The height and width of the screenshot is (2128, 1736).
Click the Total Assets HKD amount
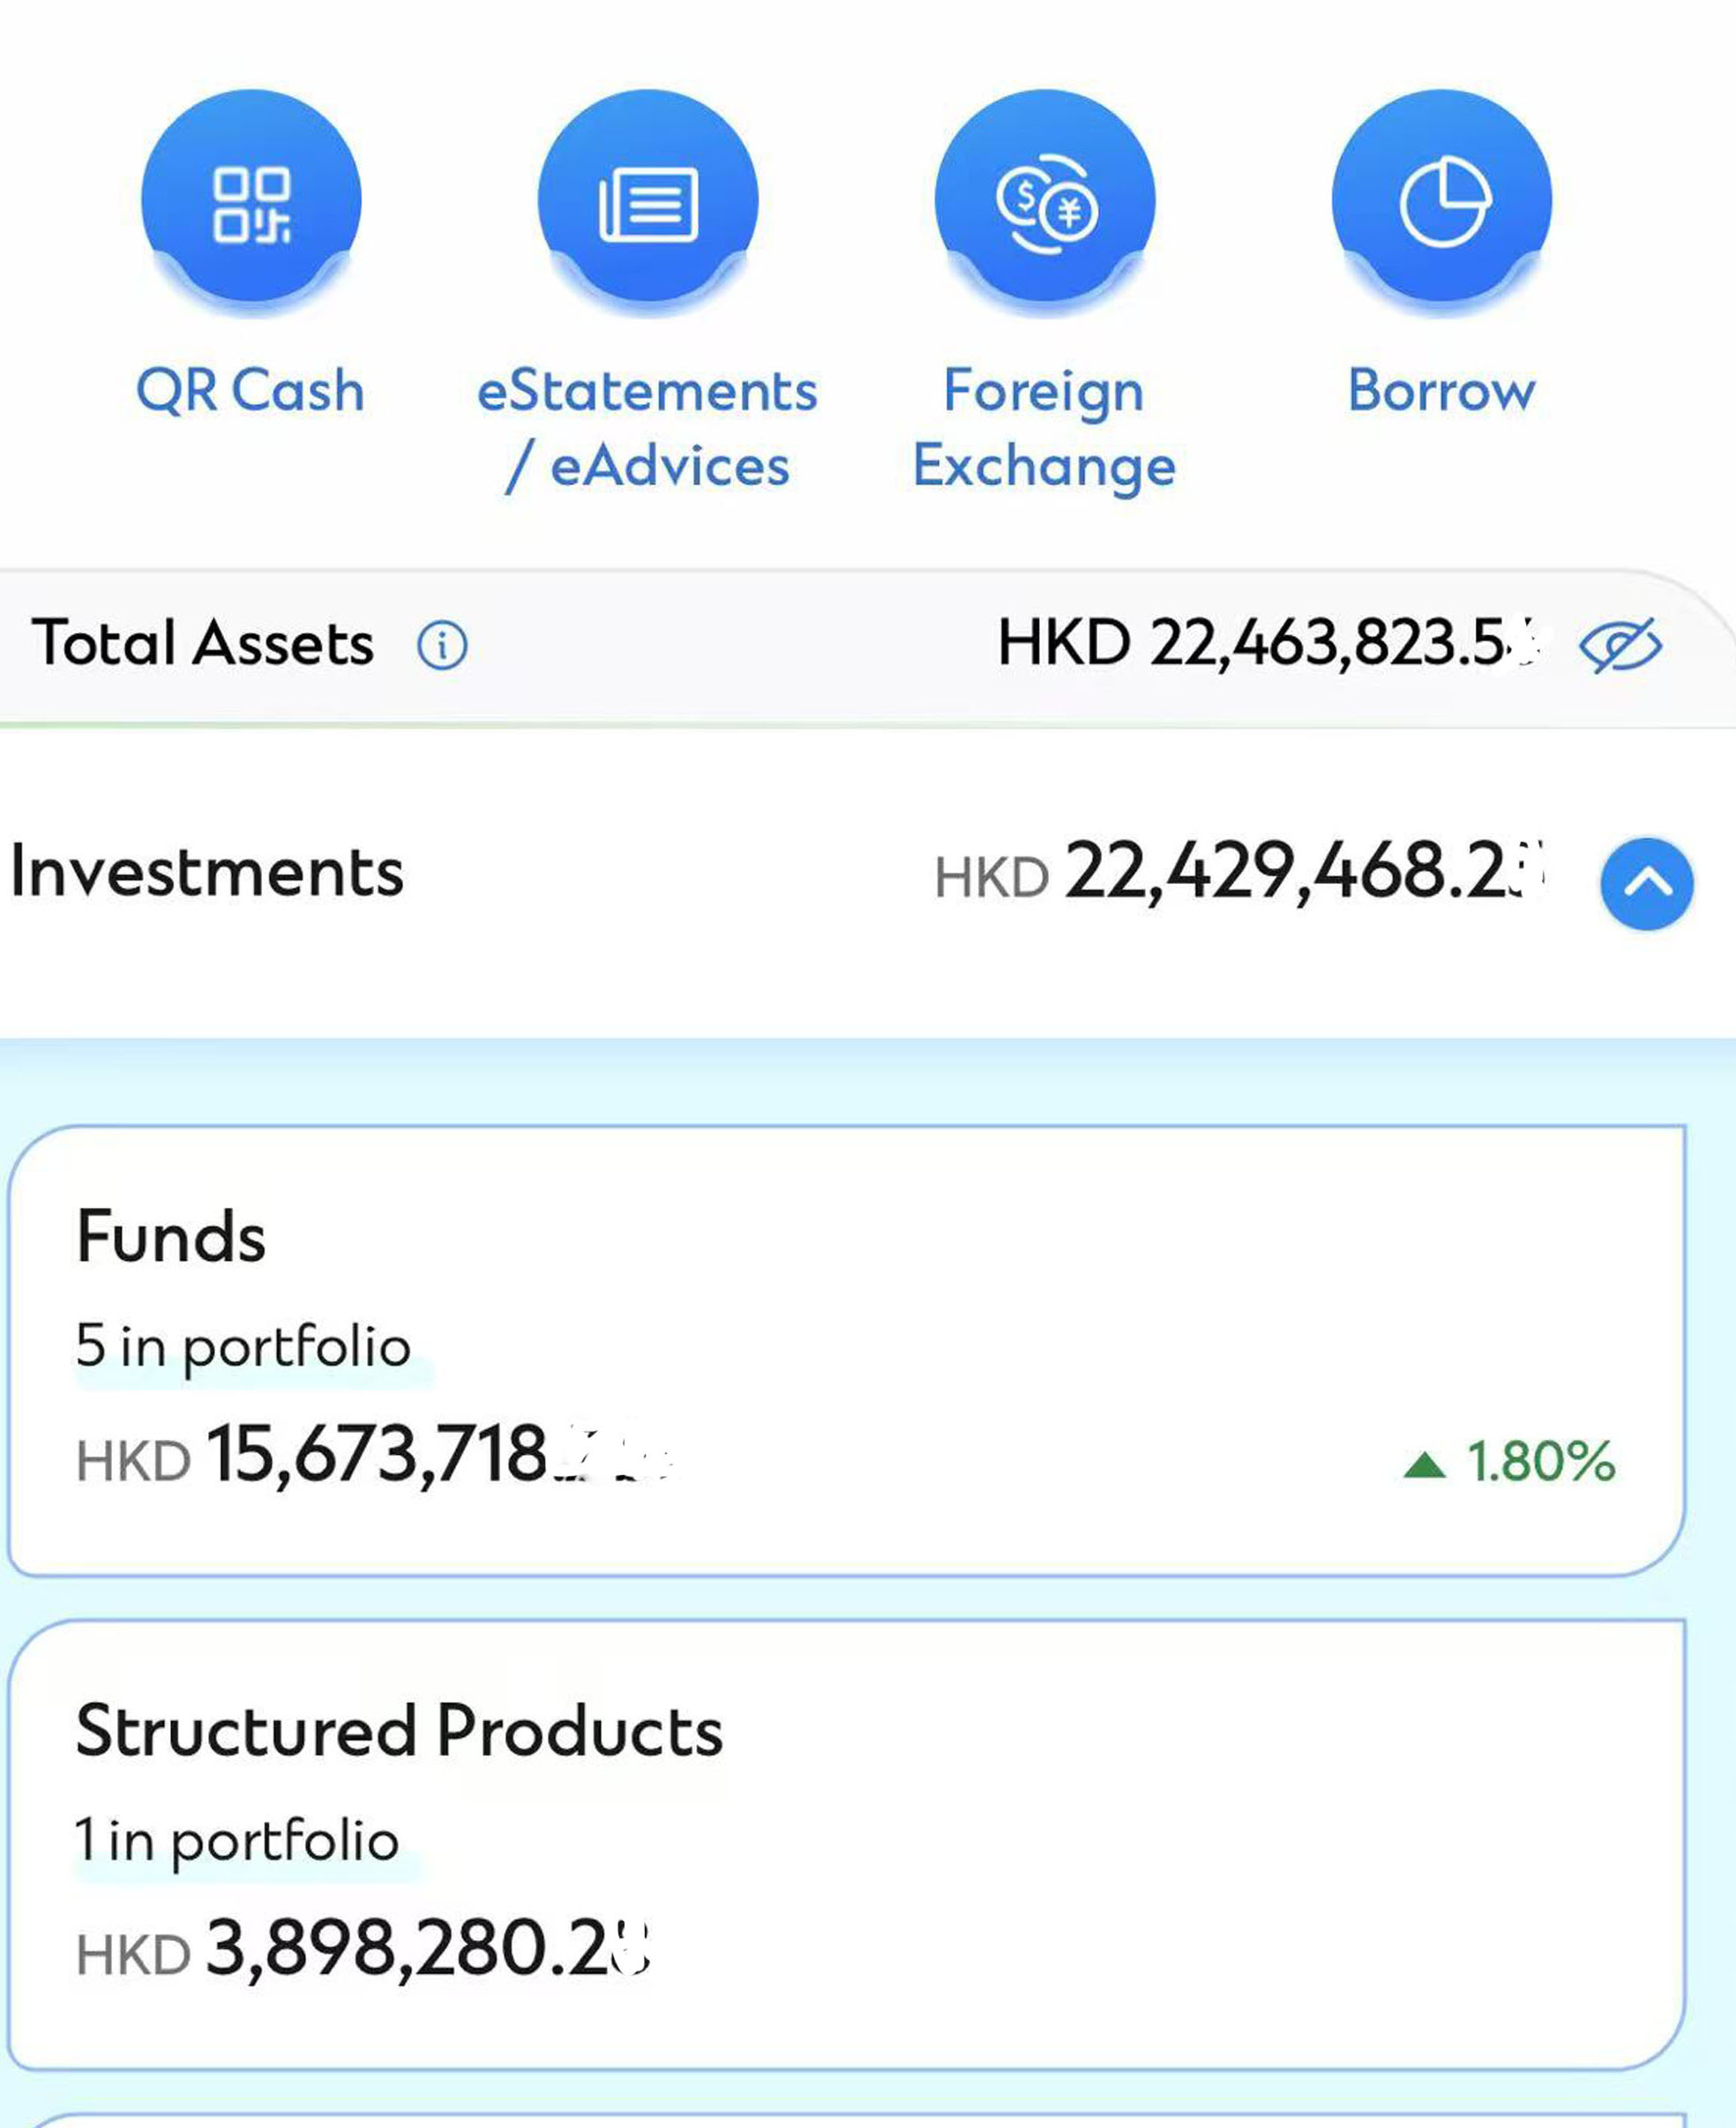click(x=1270, y=643)
